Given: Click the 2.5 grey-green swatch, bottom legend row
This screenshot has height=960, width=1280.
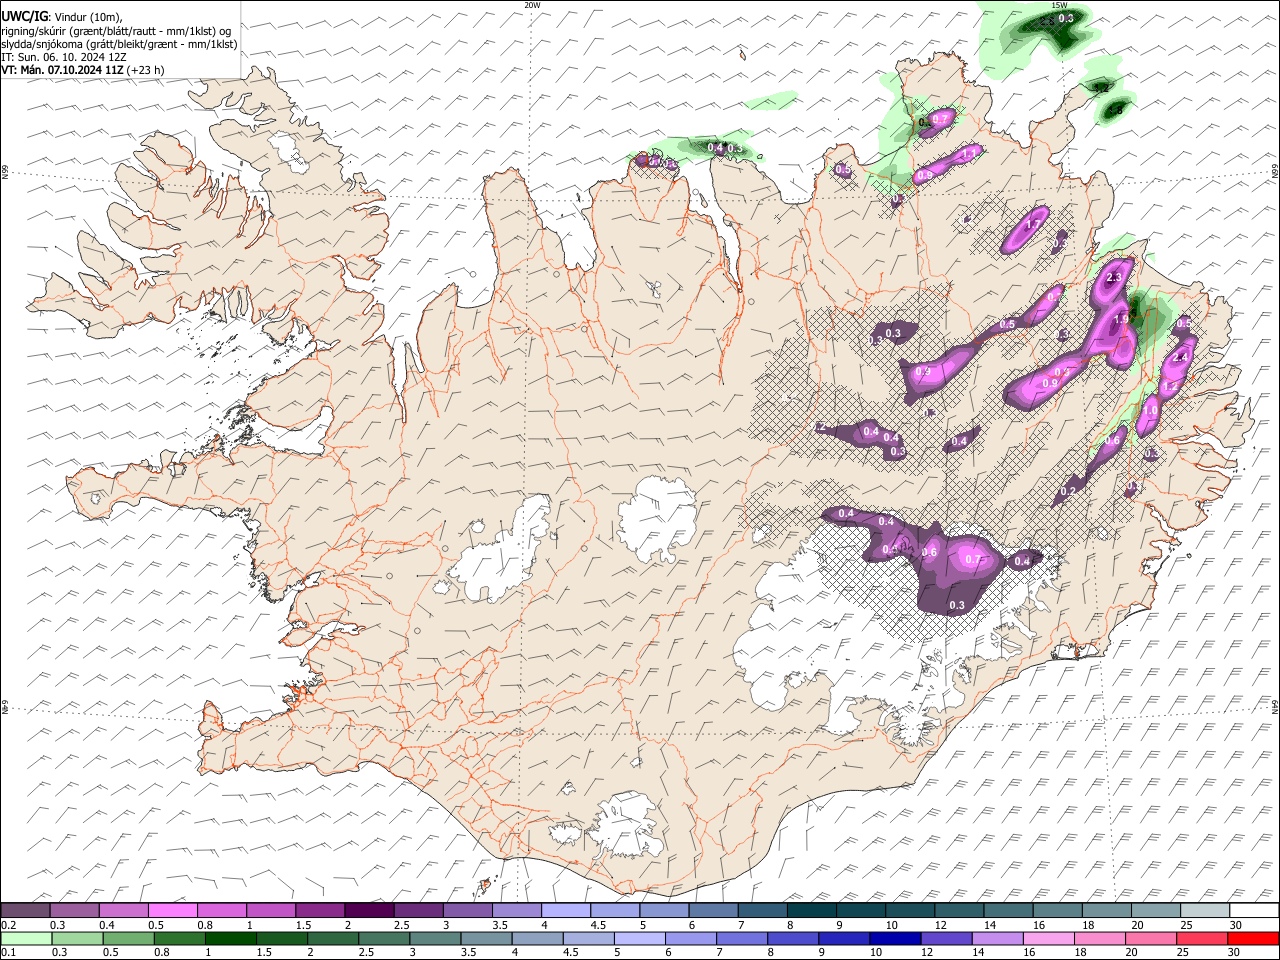Looking at the screenshot, I should tap(384, 939).
